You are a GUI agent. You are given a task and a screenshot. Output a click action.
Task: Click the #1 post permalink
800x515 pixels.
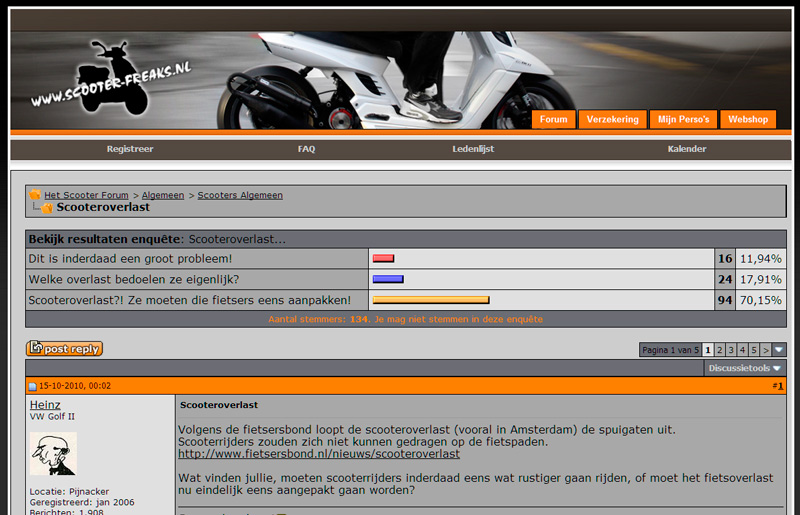[x=778, y=386]
